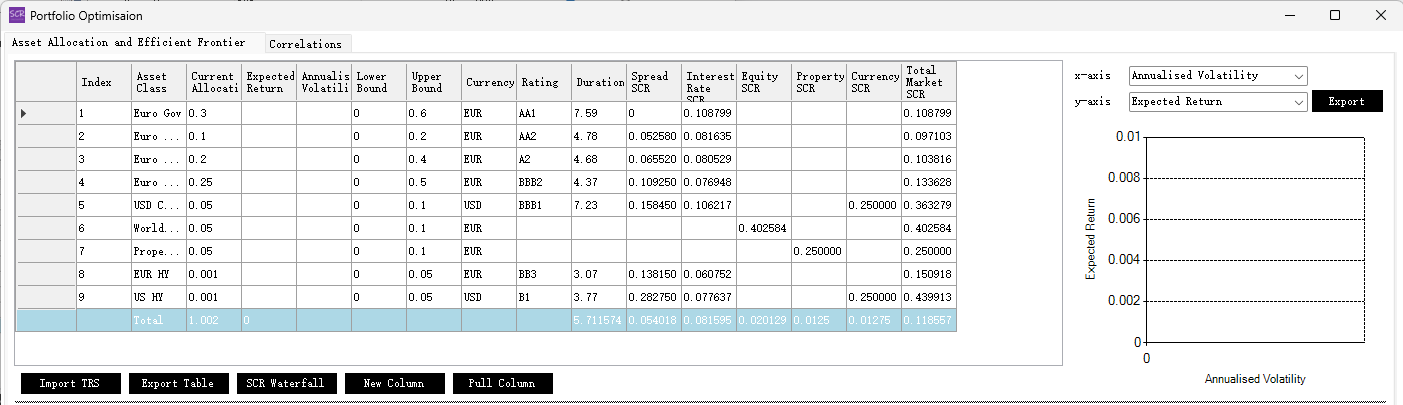1403x405 pixels.
Task: Open the x-axis Annualised Volatility dropdown
Action: click(x=1298, y=76)
